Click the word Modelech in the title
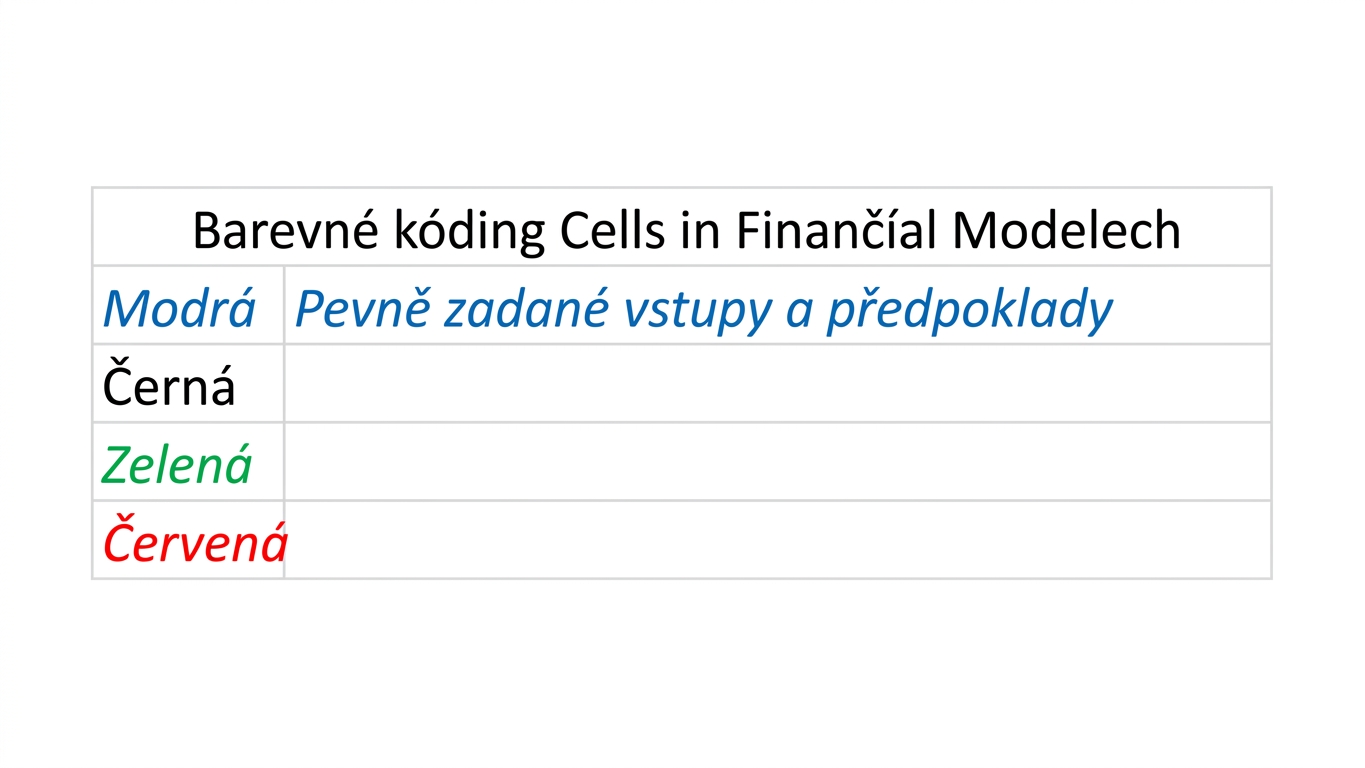 (x=1066, y=230)
